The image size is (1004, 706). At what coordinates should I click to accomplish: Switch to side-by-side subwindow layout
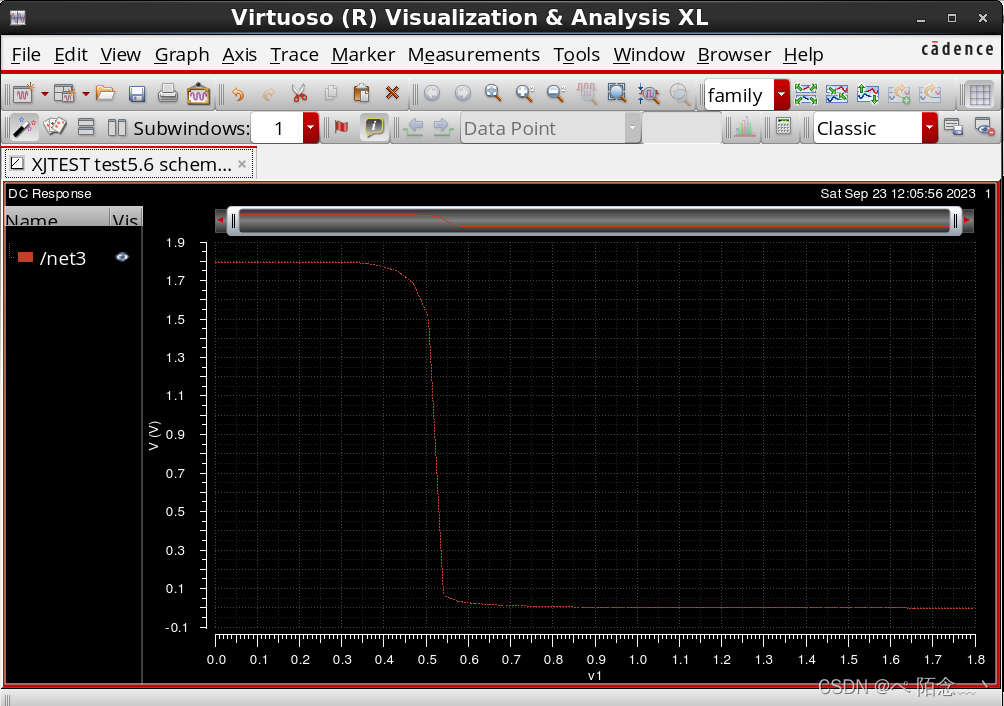pos(117,127)
